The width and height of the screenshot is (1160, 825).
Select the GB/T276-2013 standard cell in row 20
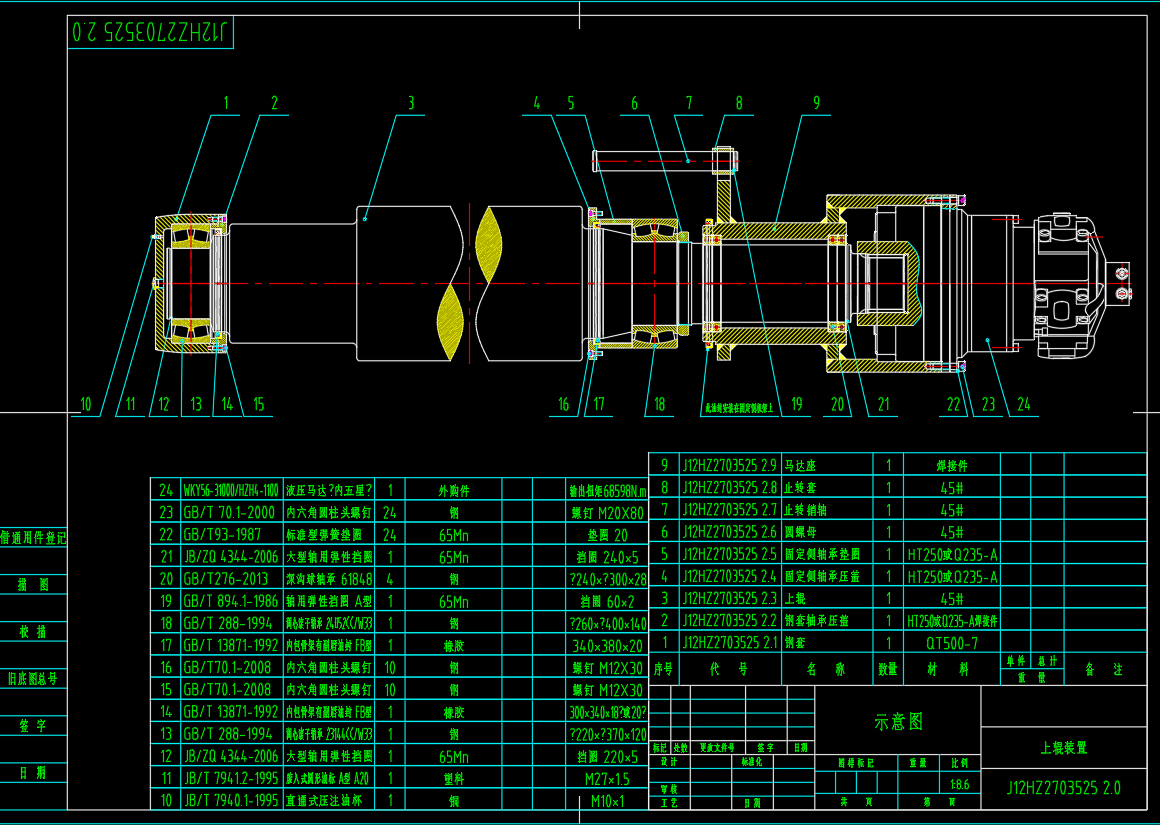click(226, 578)
